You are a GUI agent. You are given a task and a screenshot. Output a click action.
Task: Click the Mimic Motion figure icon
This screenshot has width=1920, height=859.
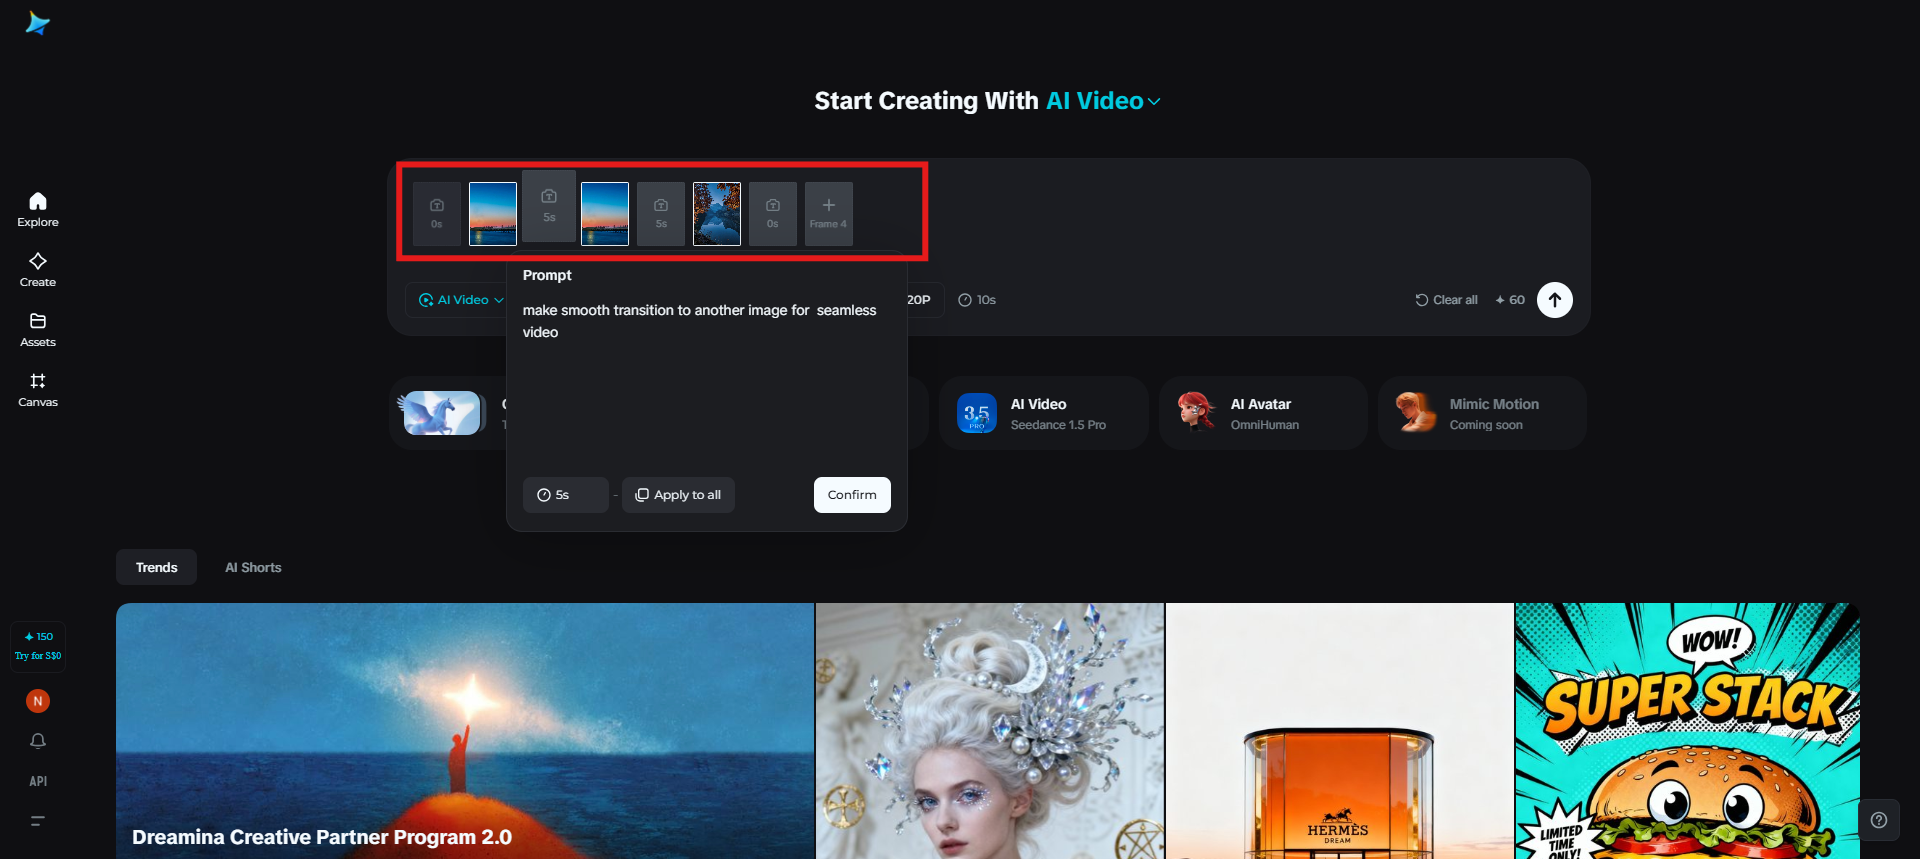click(x=1416, y=411)
